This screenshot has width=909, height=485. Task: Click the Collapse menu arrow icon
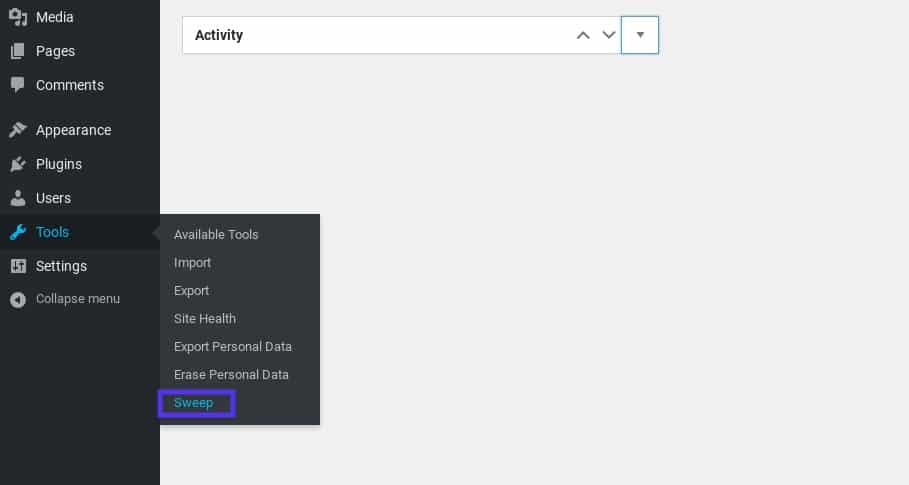pyautogui.click(x=17, y=299)
